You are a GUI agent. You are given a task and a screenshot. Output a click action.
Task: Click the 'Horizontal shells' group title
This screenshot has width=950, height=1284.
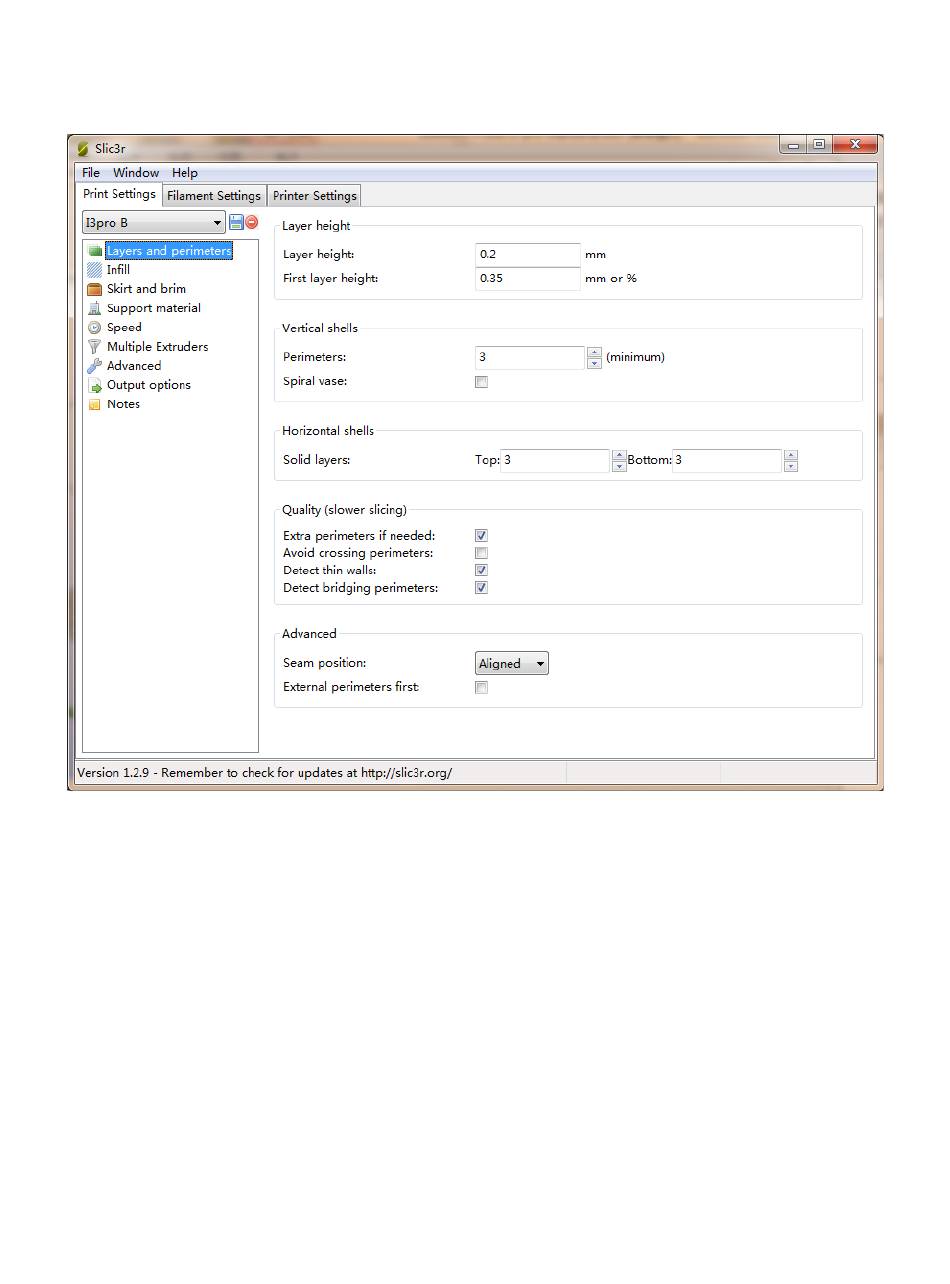click(x=328, y=431)
